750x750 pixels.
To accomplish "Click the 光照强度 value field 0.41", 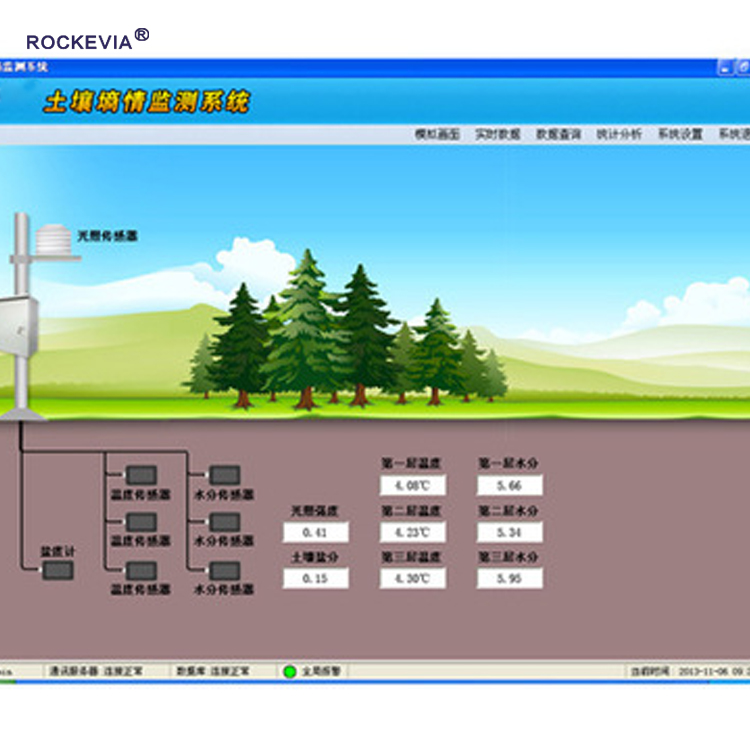I will pos(316,532).
